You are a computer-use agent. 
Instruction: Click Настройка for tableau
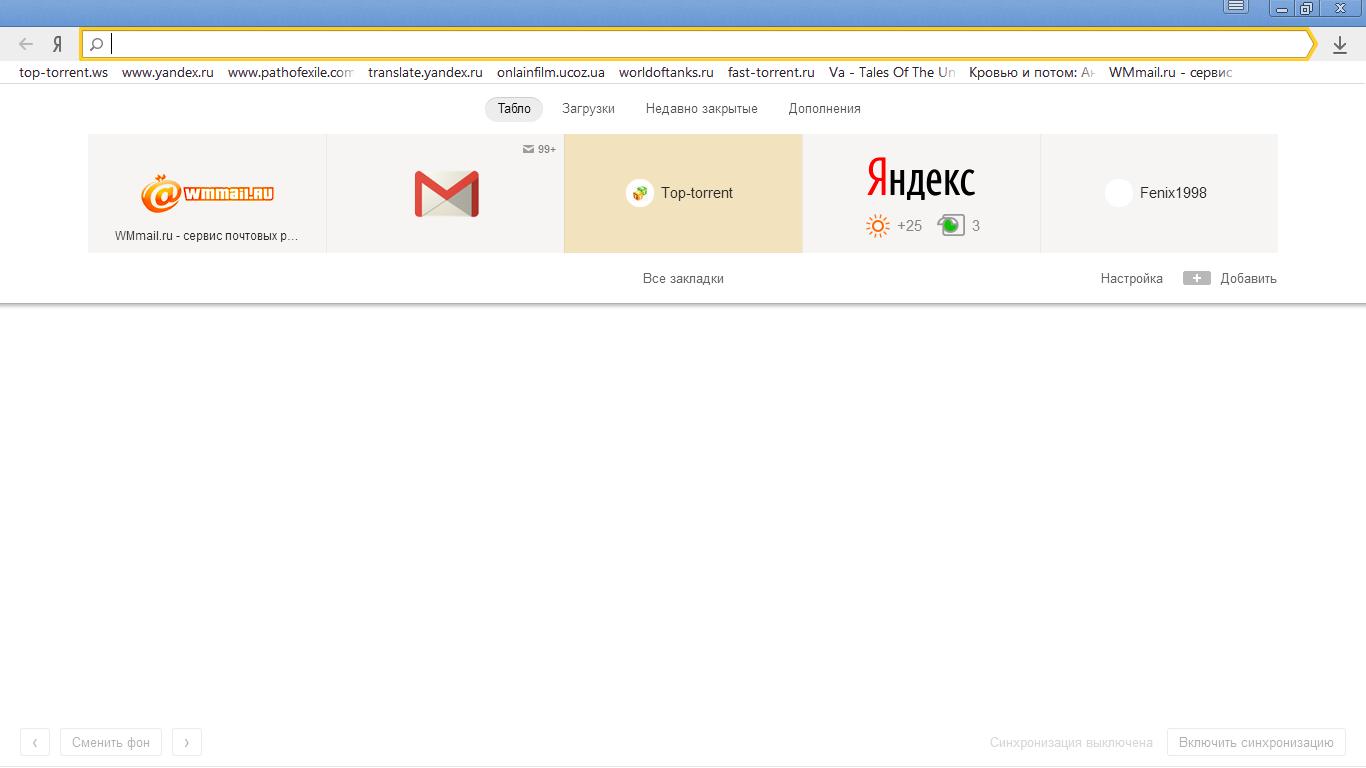pos(1132,279)
